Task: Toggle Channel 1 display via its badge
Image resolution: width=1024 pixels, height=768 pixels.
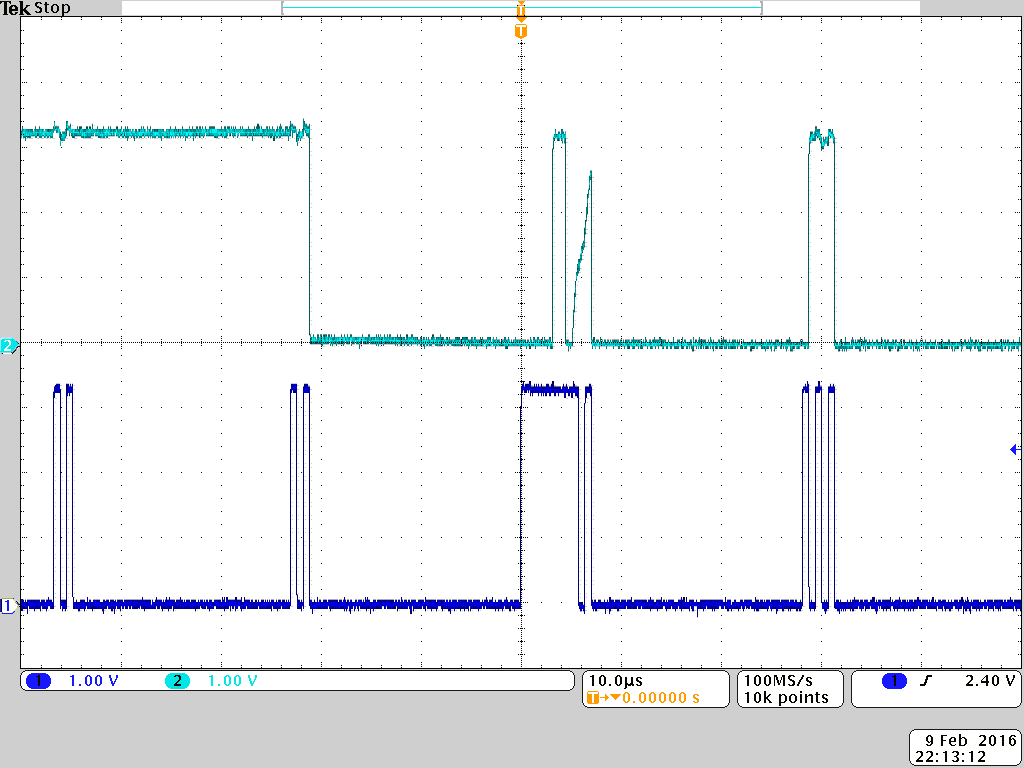Action: coord(38,680)
